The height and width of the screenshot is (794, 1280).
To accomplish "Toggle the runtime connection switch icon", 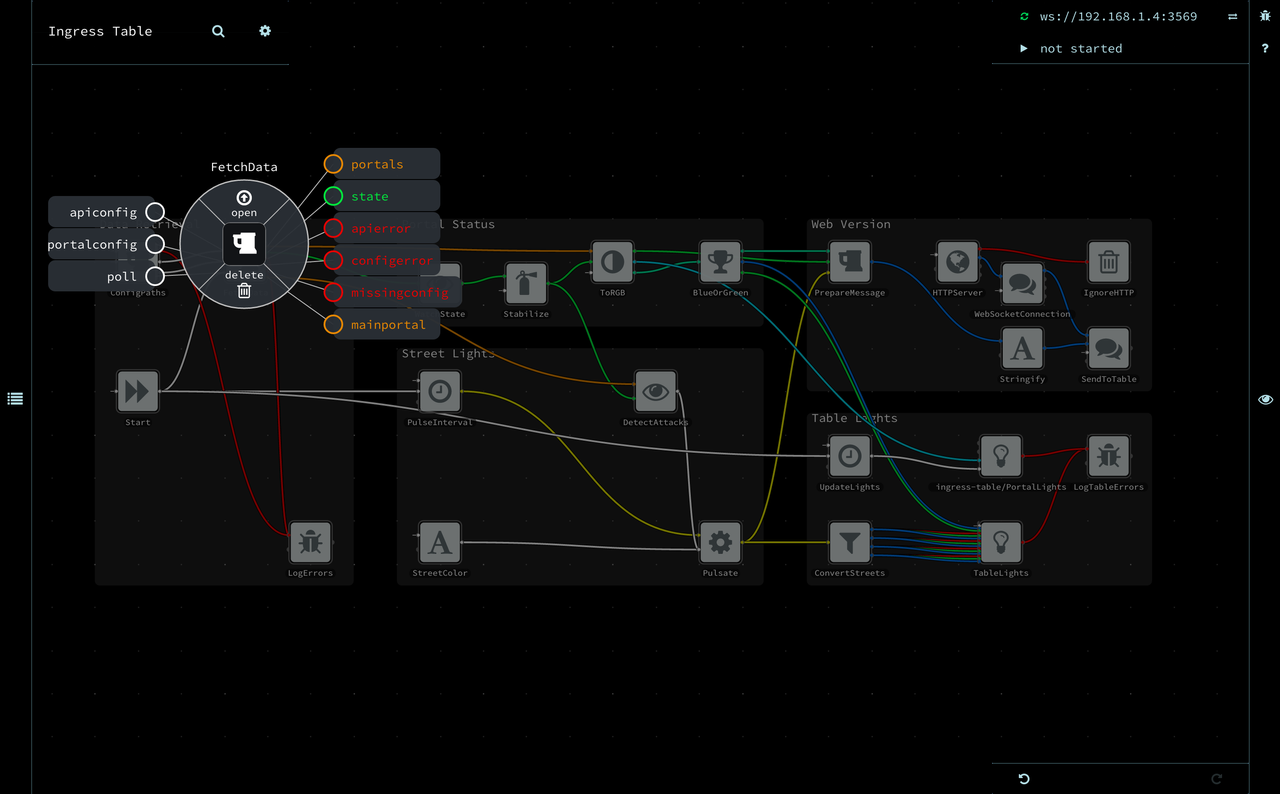I will 1232,17.
